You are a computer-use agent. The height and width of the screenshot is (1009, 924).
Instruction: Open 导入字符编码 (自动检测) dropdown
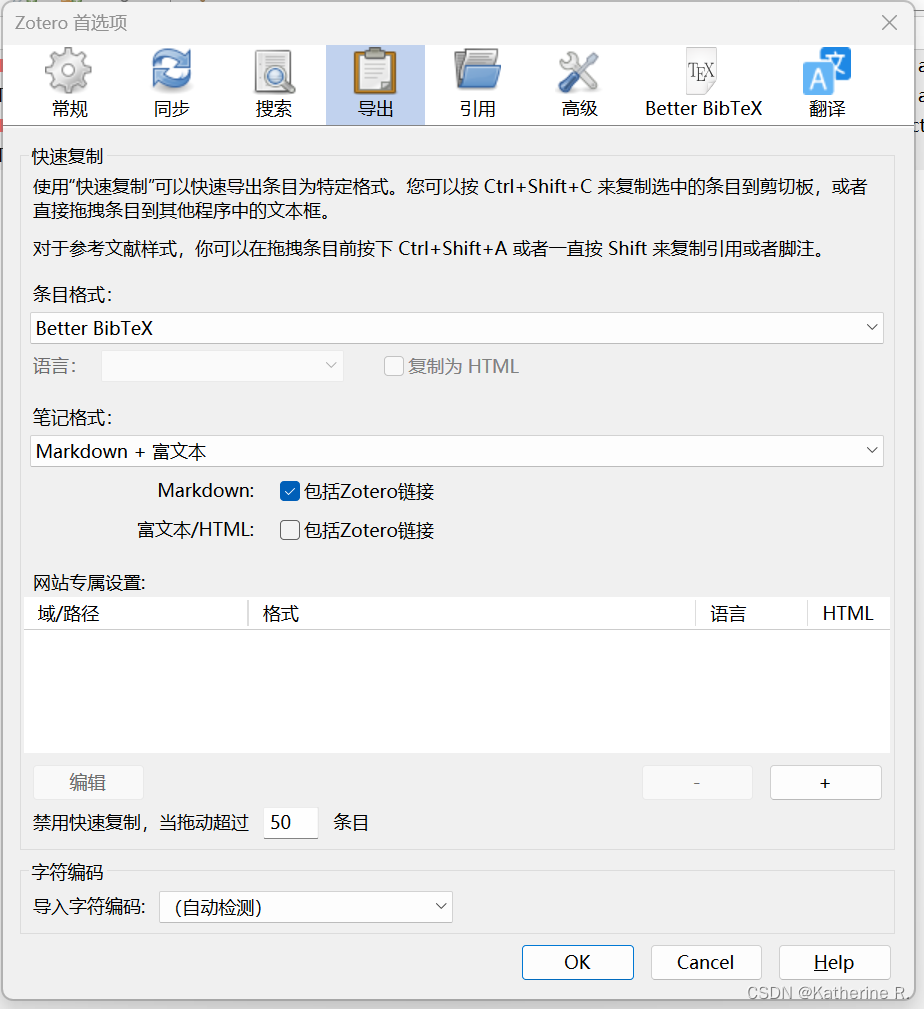(x=306, y=907)
